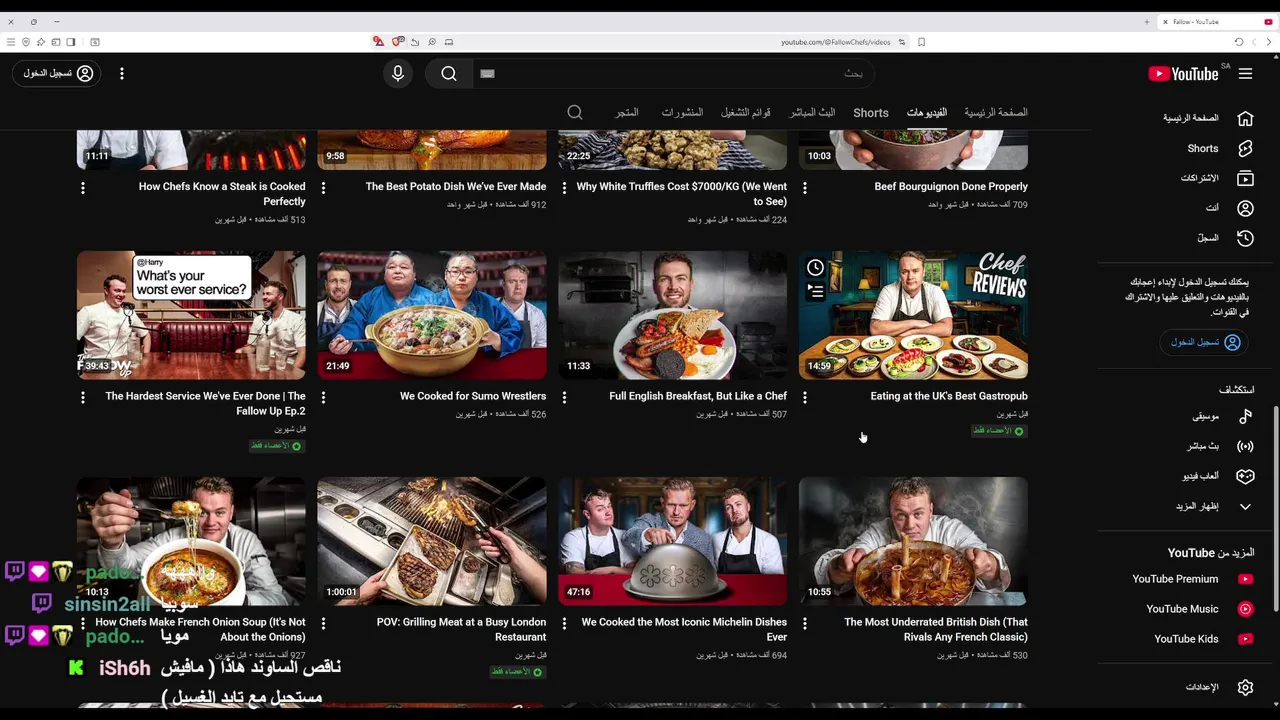Open a new browser tab with plus
Screen dimensions: 1280x720
1146,21
